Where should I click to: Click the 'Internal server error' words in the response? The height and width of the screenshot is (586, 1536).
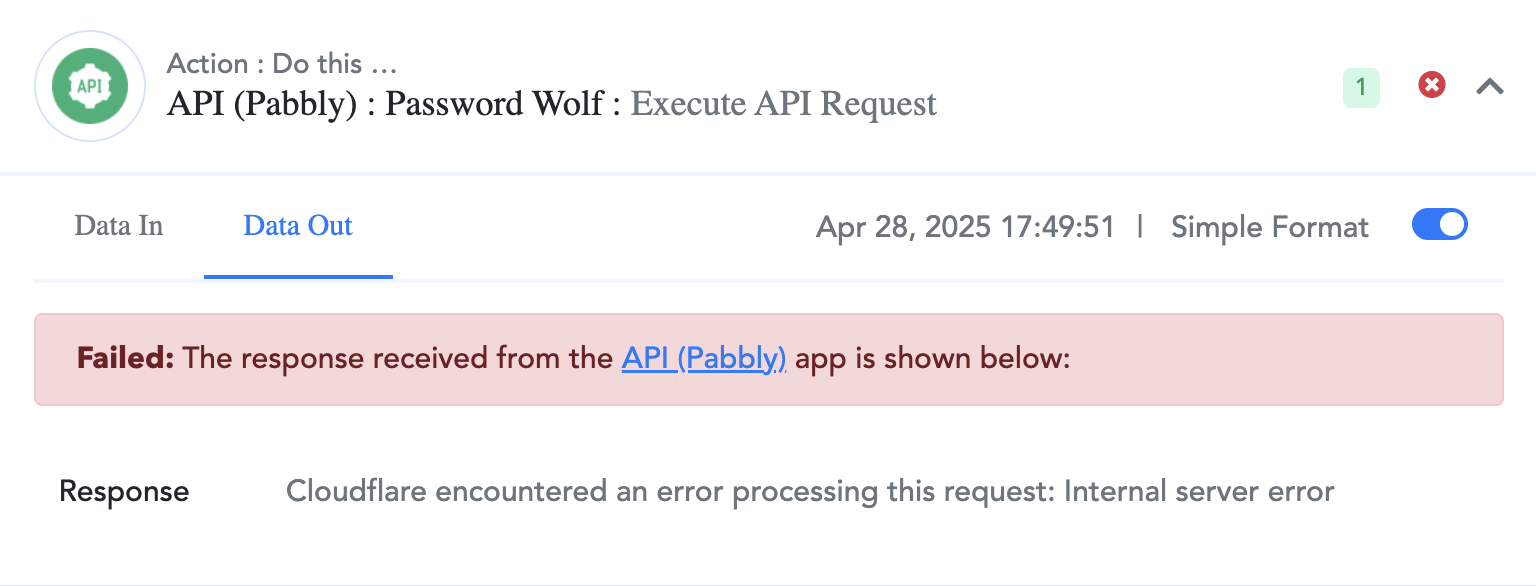pos(1199,492)
